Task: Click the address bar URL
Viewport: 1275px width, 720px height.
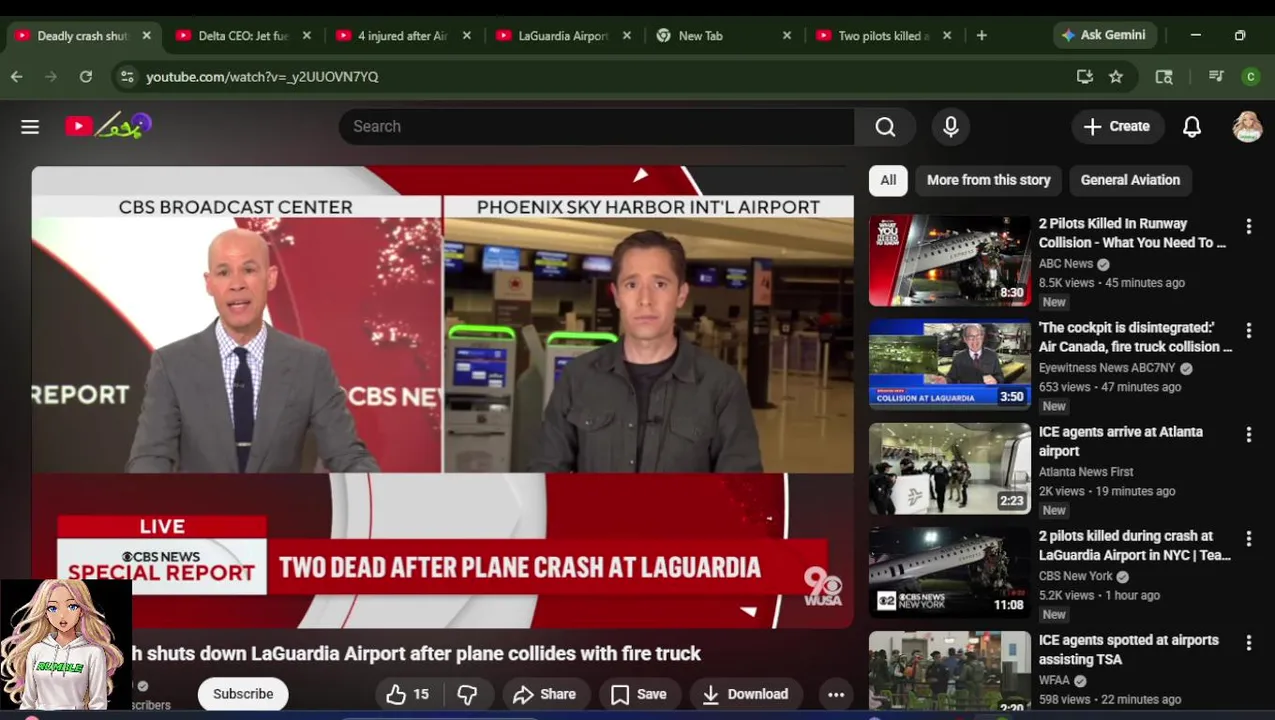Action: (x=262, y=76)
